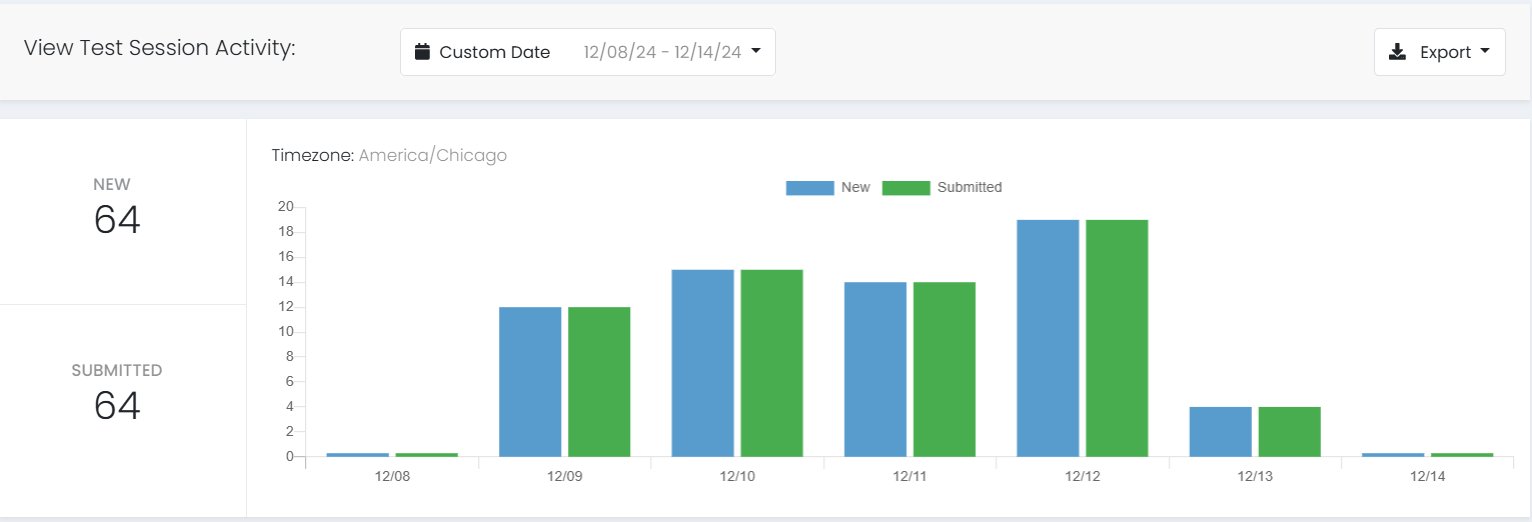Click the 12/08 - 12/14/24 date range text
The image size is (1532, 522).
662,52
